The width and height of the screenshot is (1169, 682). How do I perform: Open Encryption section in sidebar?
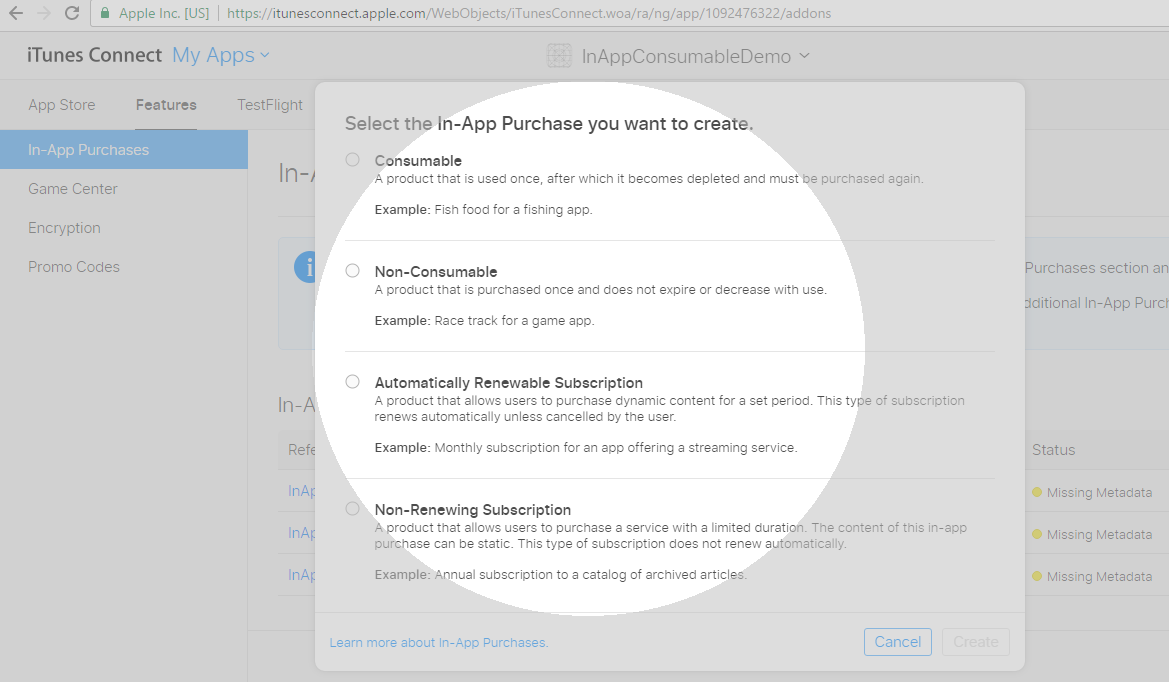[64, 228]
